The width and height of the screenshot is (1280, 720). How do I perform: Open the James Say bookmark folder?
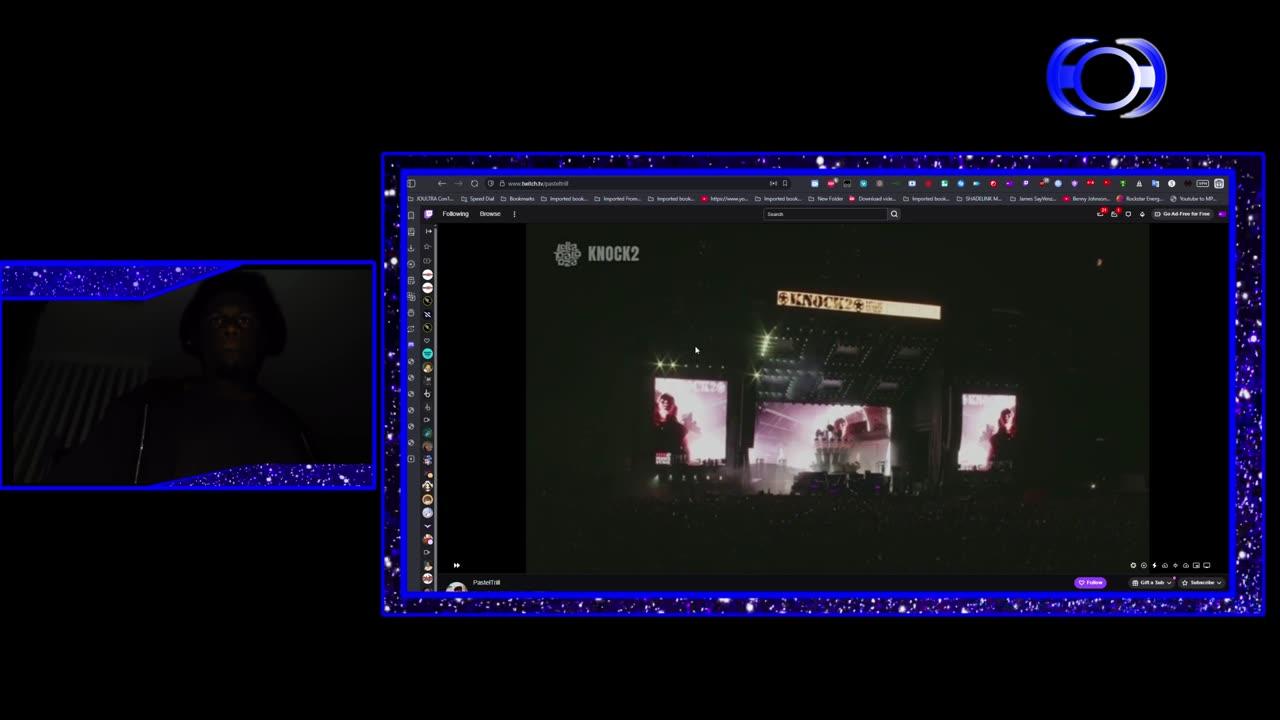1033,199
